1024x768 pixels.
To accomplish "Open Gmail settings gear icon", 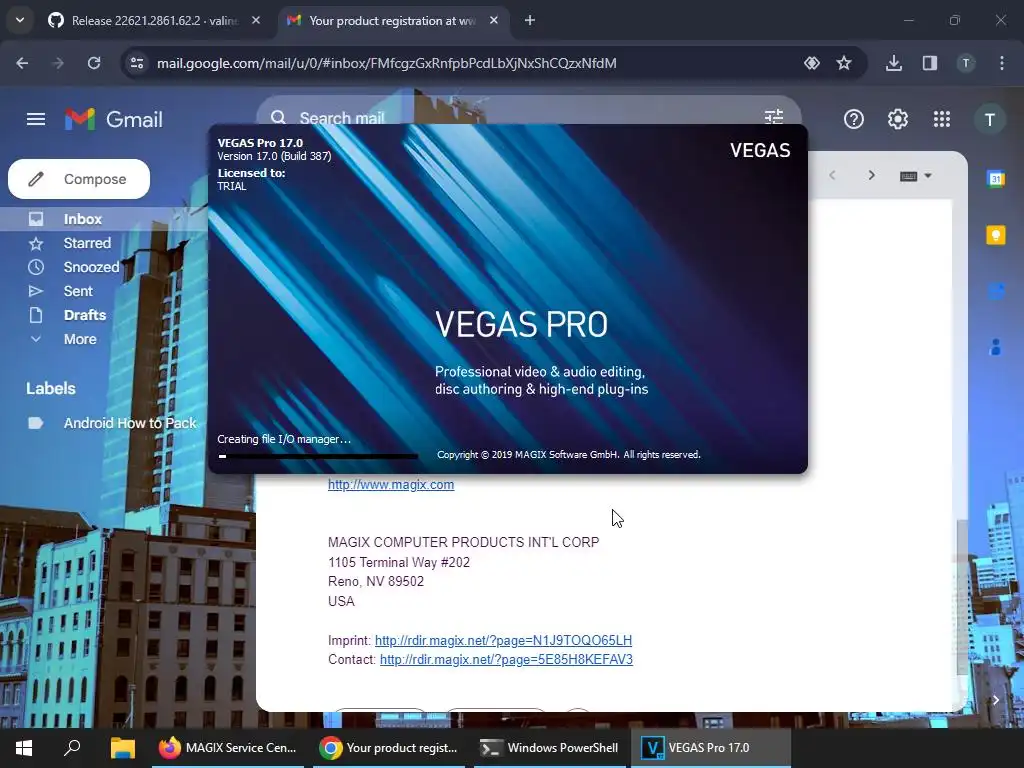I will click(x=898, y=119).
